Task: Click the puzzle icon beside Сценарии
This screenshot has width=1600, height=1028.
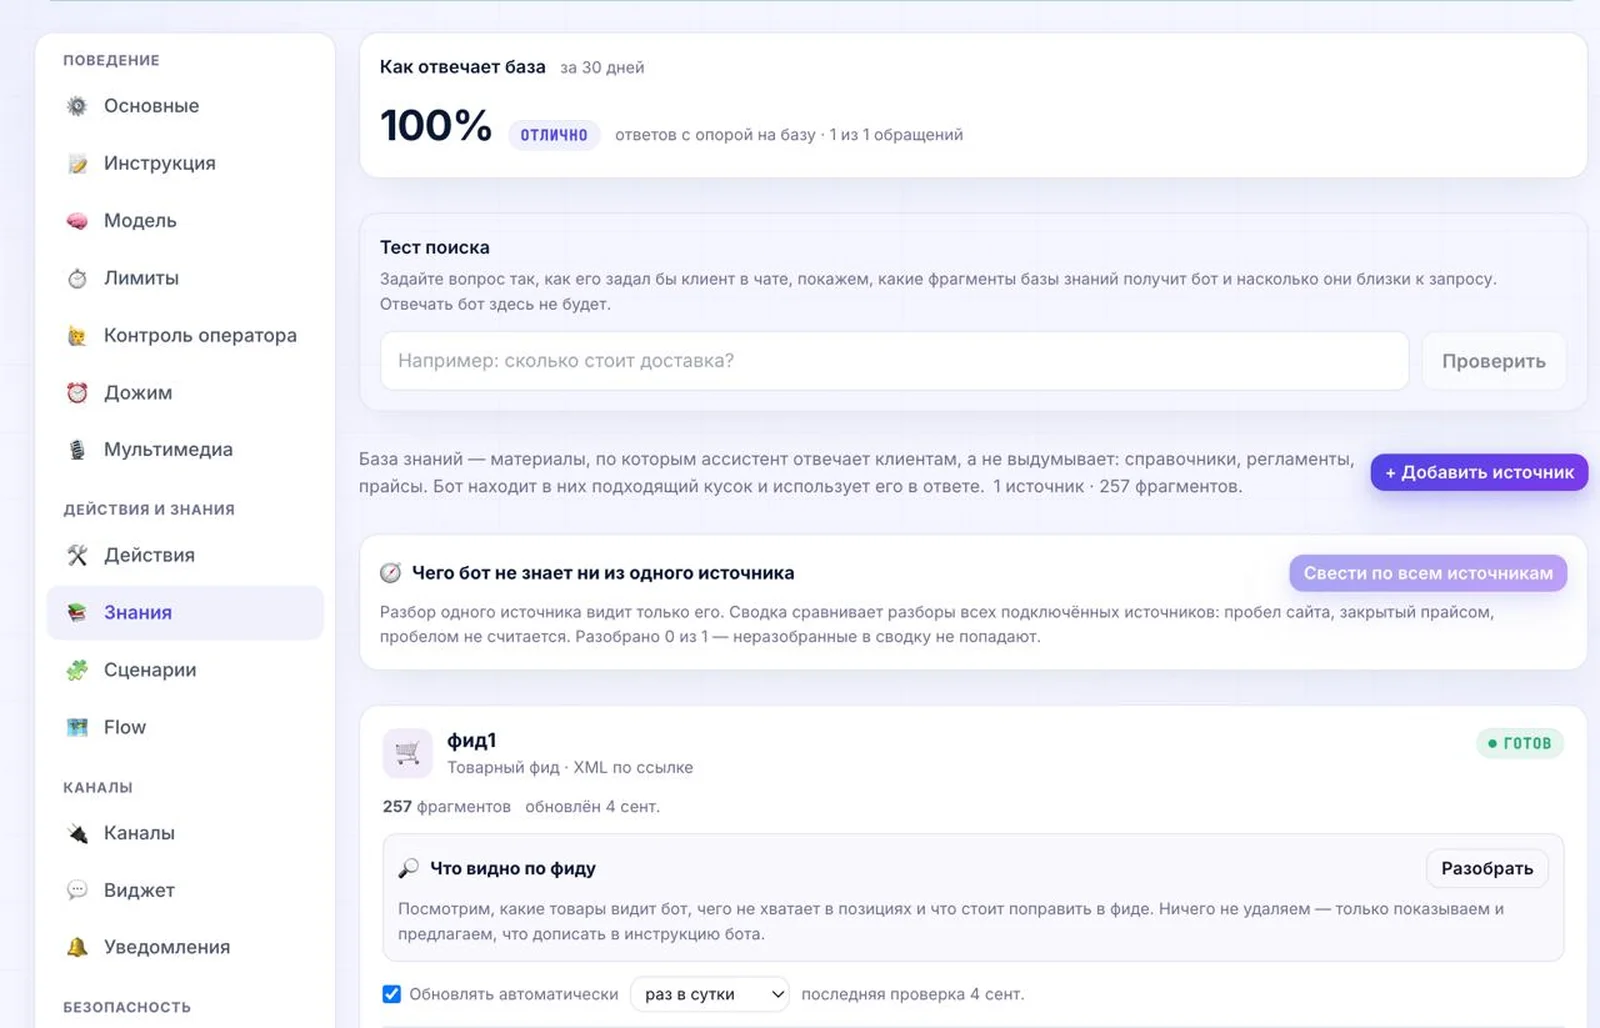Action: pos(77,670)
